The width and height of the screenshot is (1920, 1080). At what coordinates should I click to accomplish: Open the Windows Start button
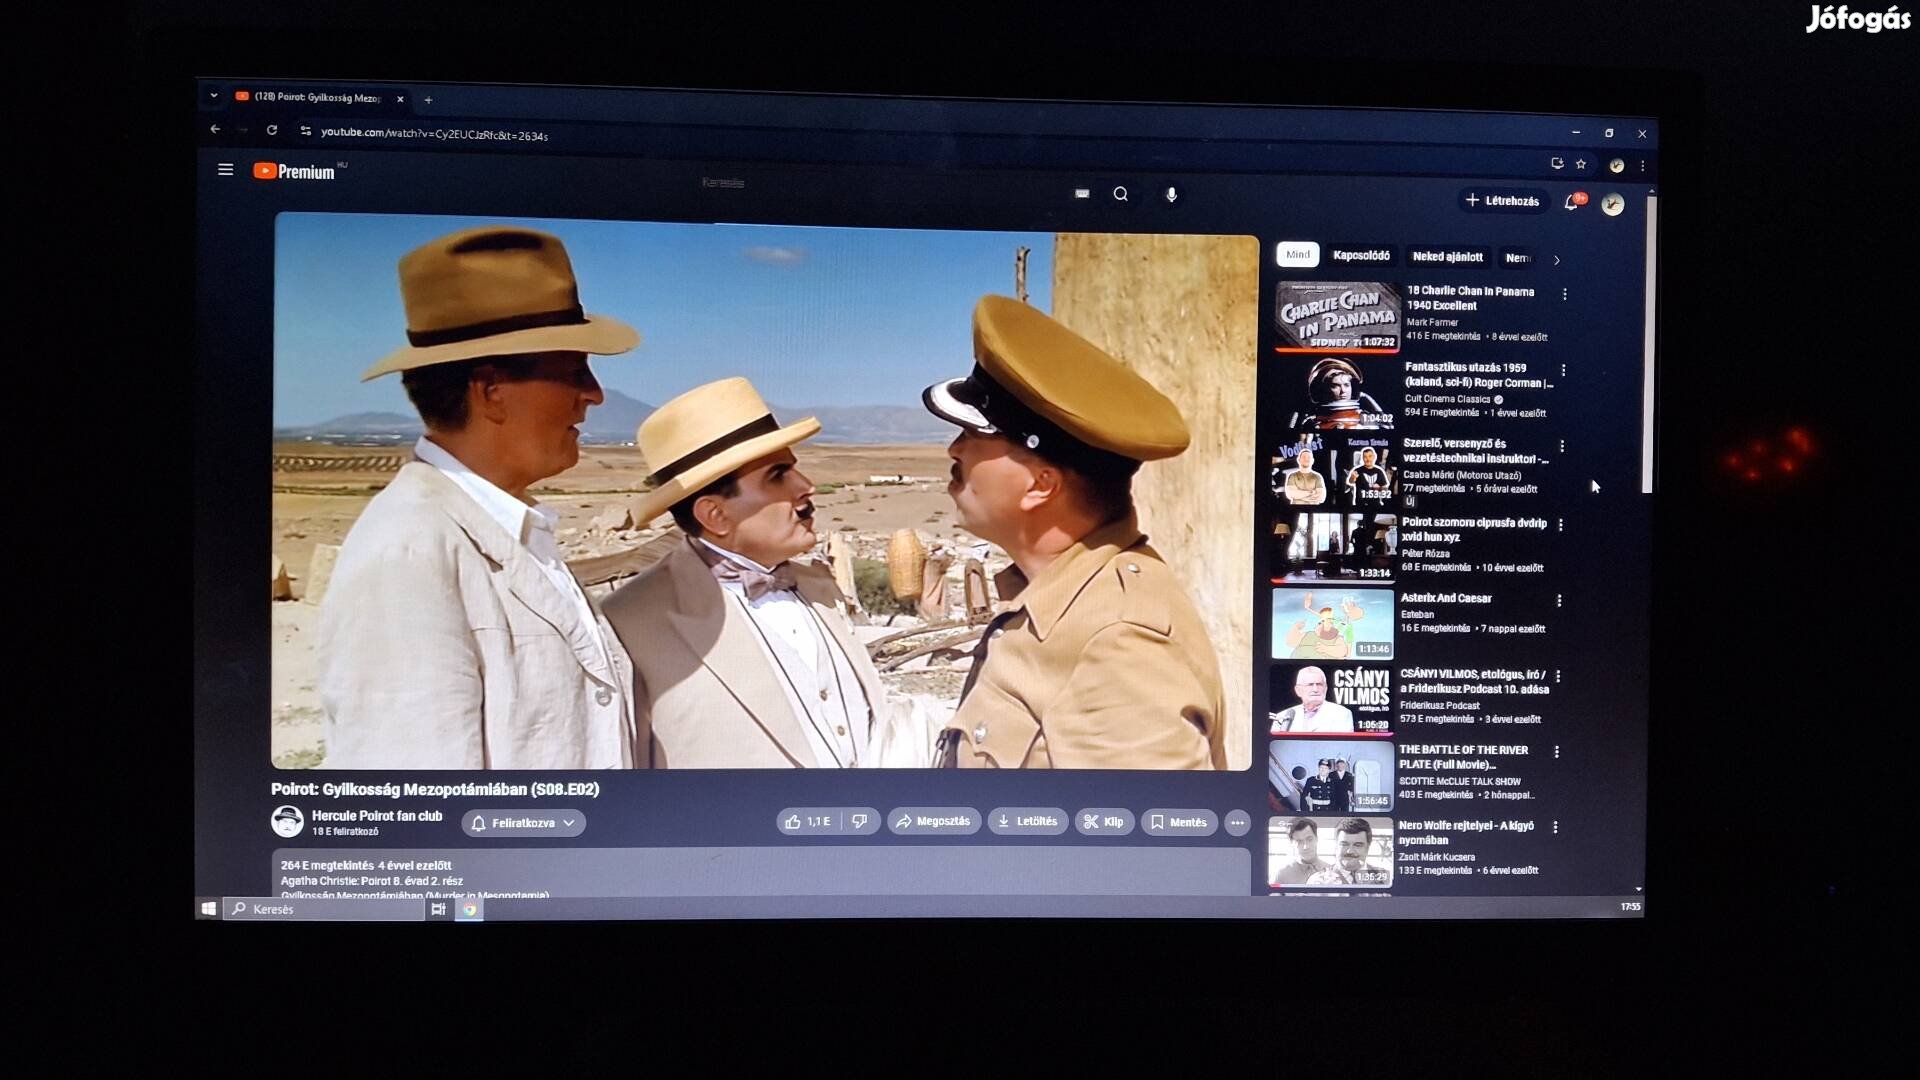pyautogui.click(x=209, y=909)
